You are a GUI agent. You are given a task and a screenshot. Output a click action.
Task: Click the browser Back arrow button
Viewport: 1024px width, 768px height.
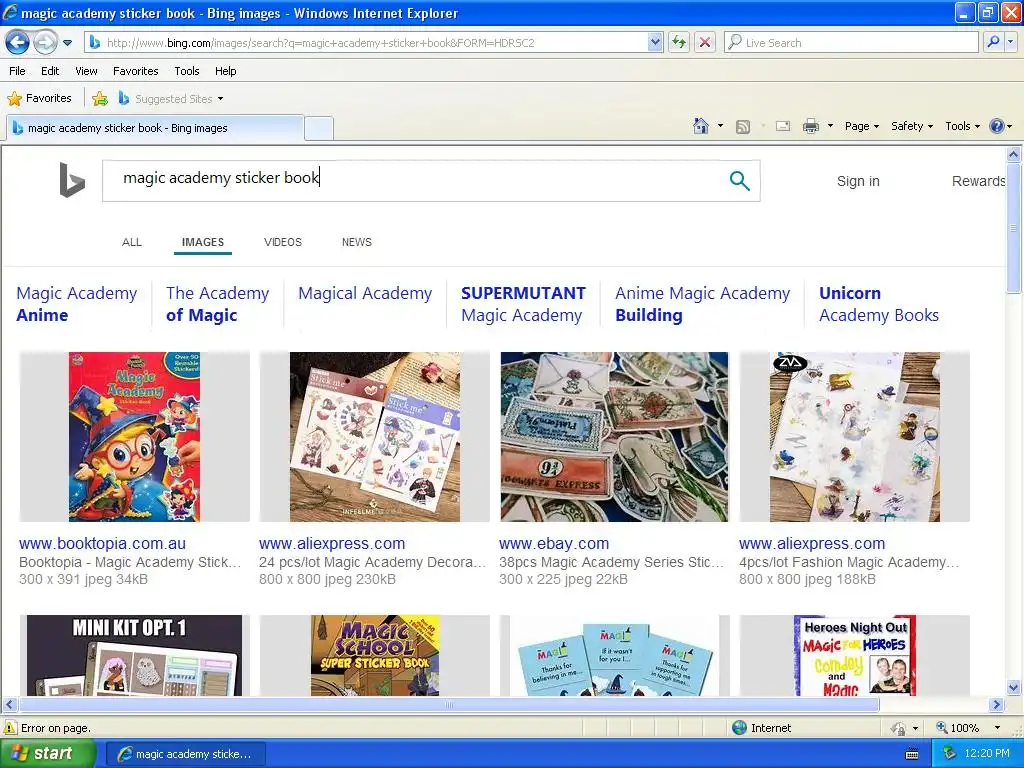tap(17, 43)
